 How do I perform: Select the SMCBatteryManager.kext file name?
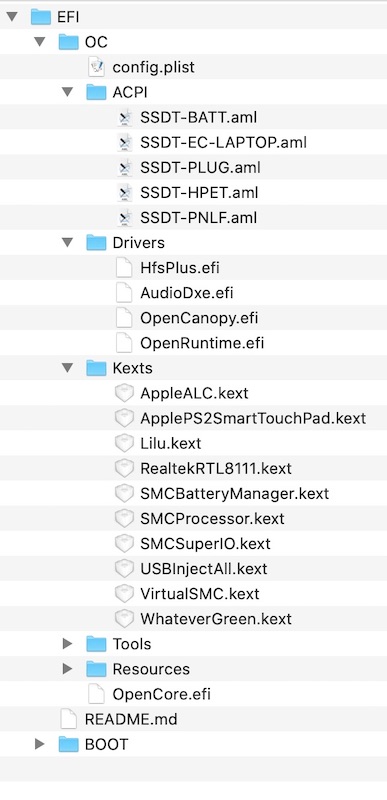point(235,493)
